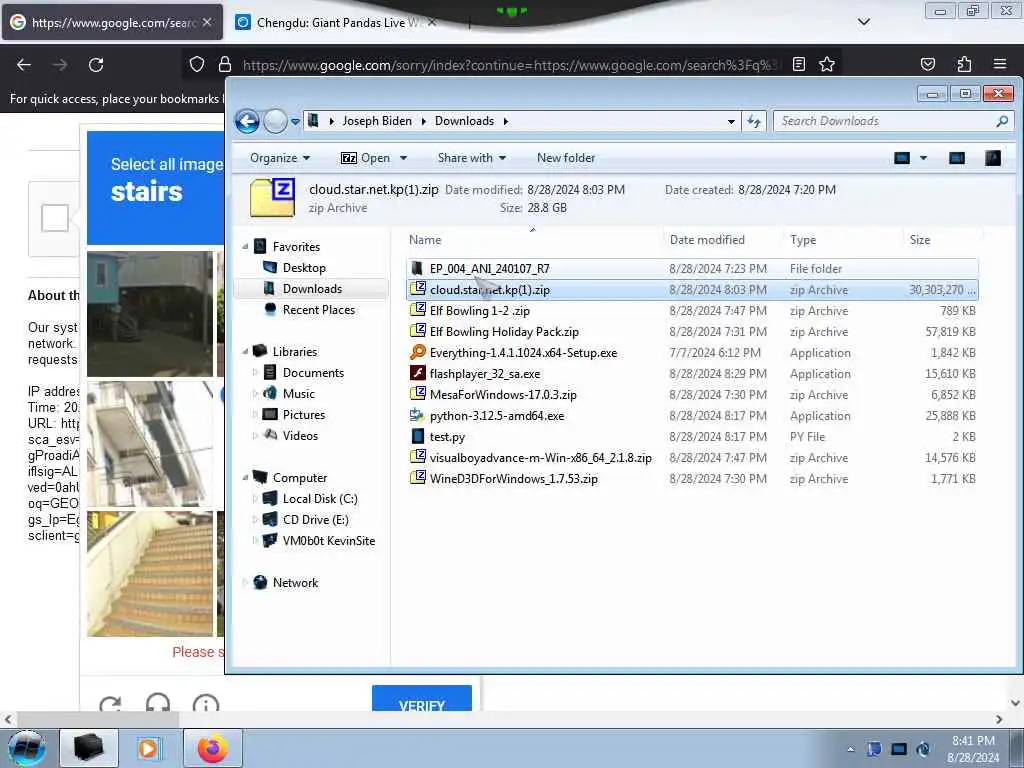Open Firefox extensions puzzle icon
Screen dimensions: 1024x768
[964, 64]
